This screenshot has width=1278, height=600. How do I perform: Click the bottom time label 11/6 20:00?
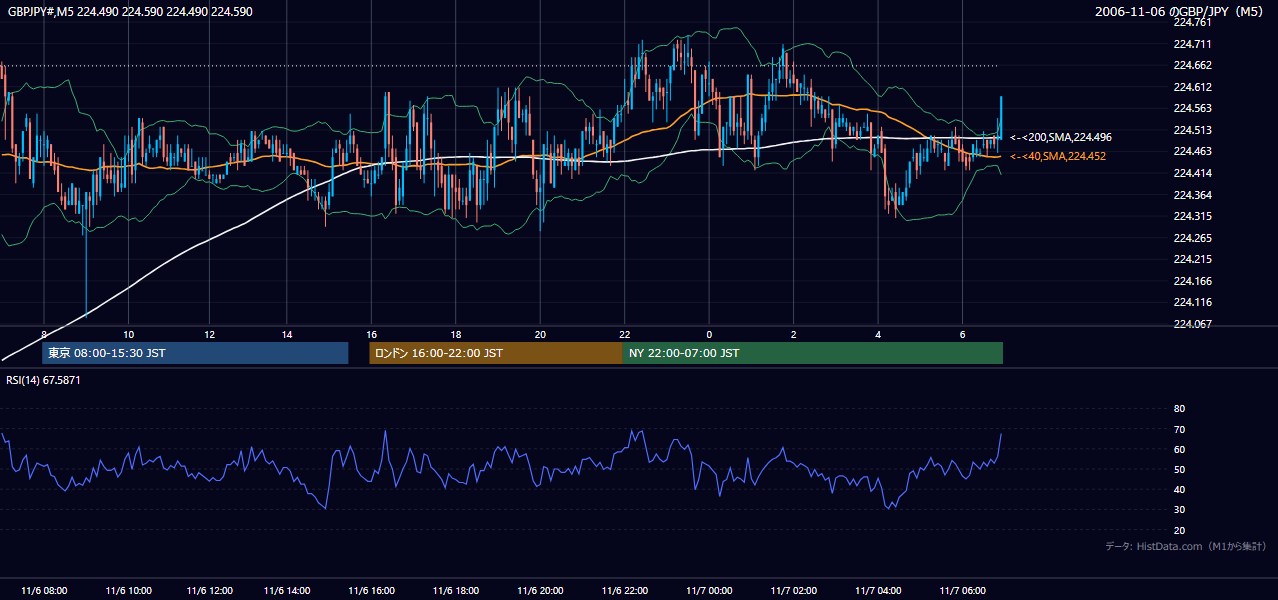541,591
